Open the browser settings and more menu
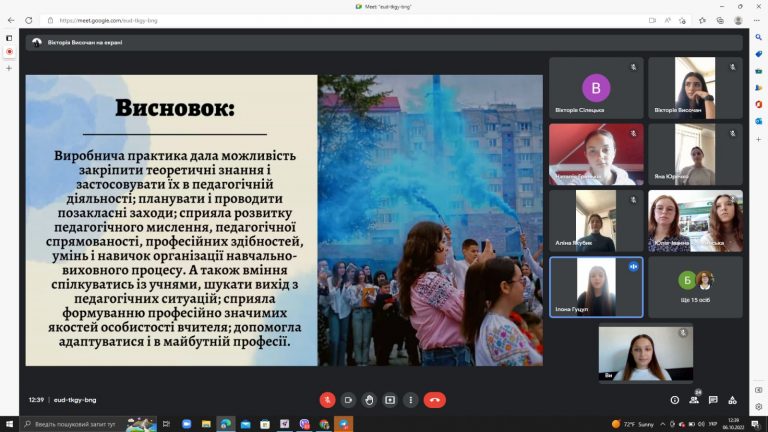 tap(757, 21)
